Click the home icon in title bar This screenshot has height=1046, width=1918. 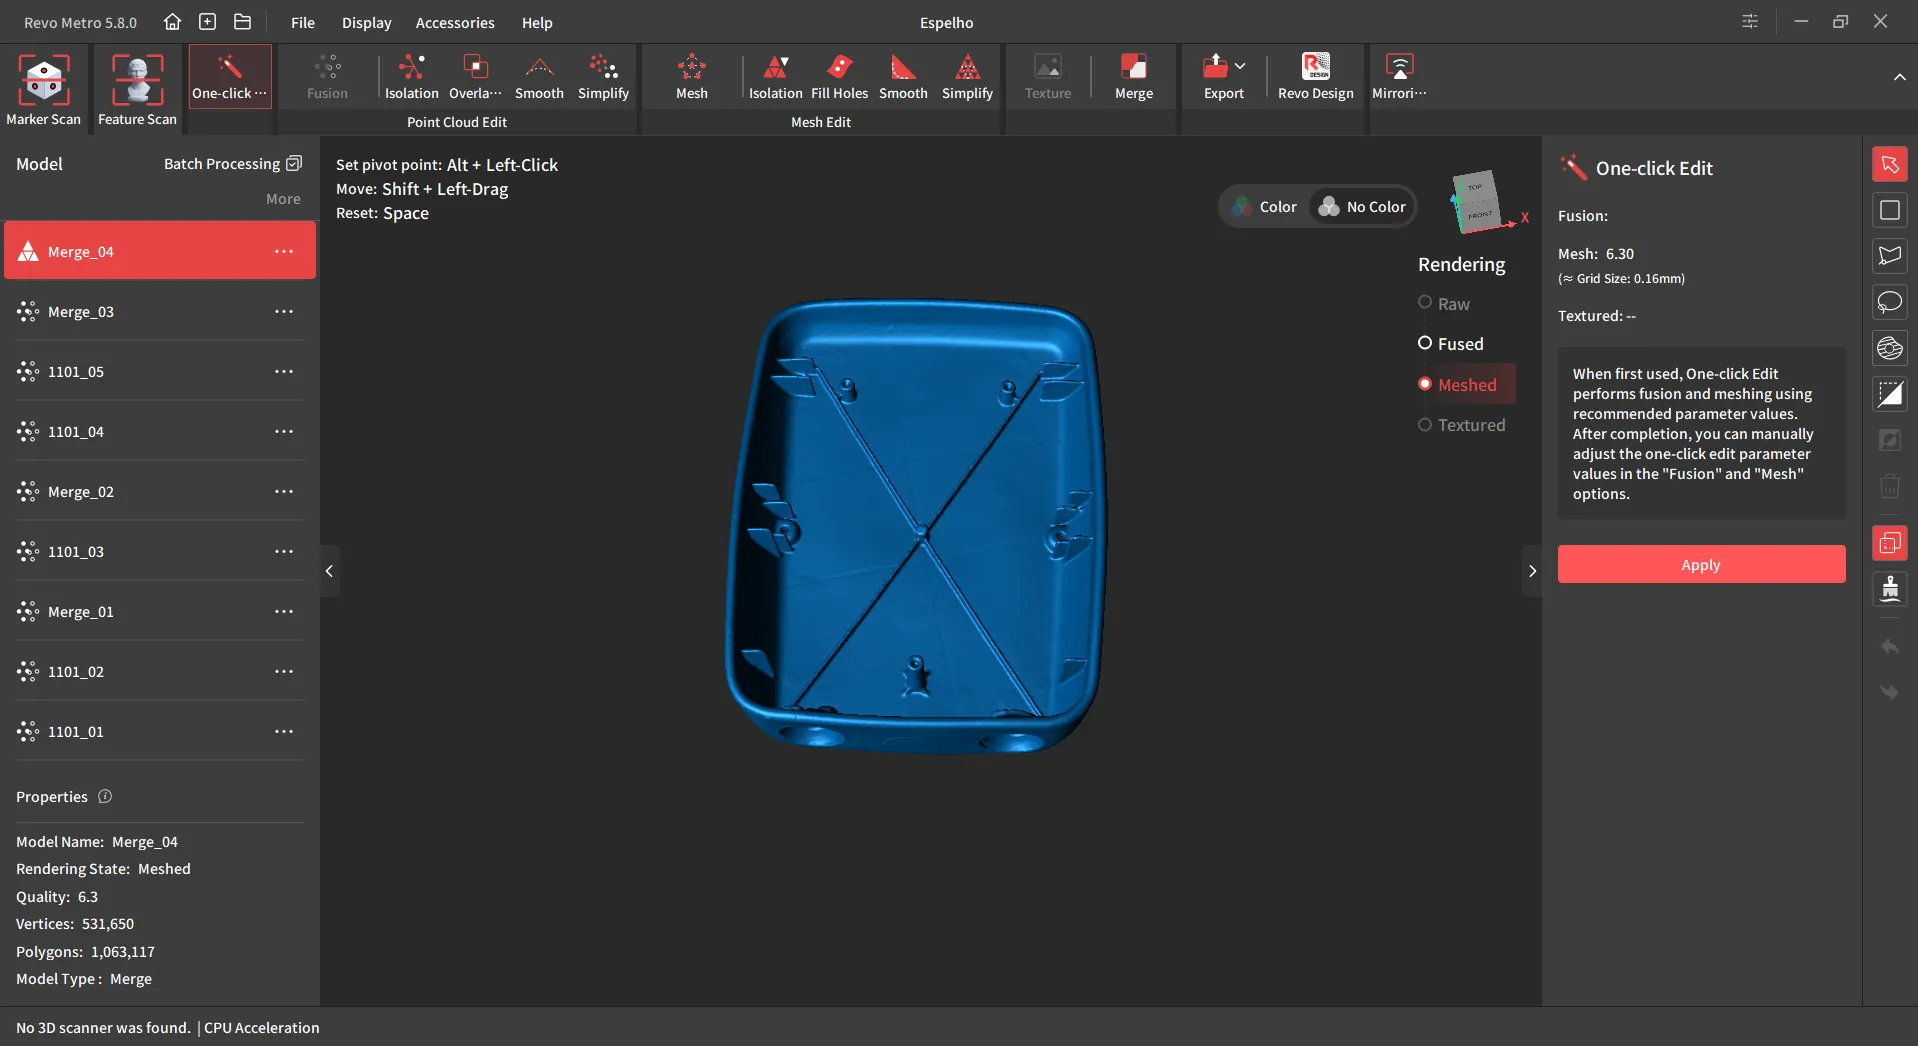172,22
